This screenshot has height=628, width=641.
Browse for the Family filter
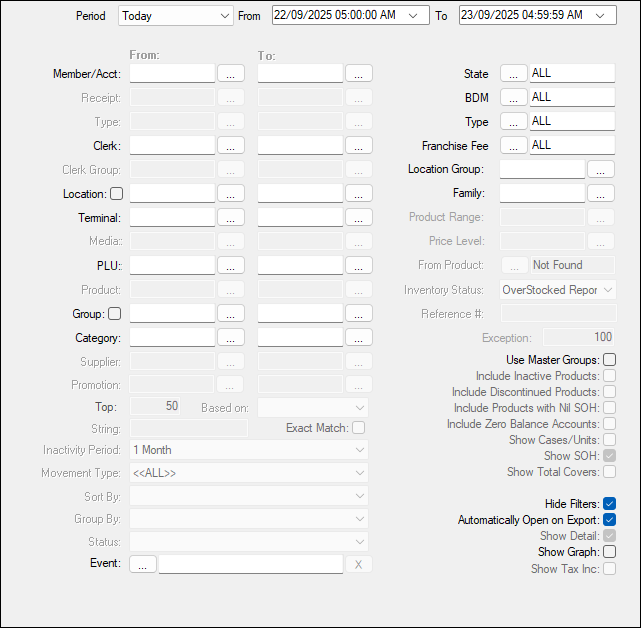[600, 194]
